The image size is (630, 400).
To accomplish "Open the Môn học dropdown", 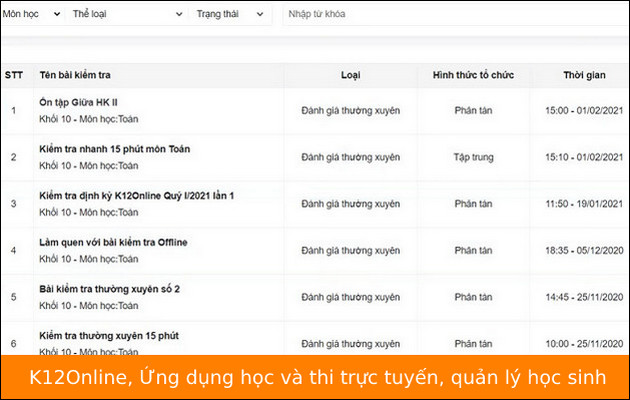I will click(31, 14).
